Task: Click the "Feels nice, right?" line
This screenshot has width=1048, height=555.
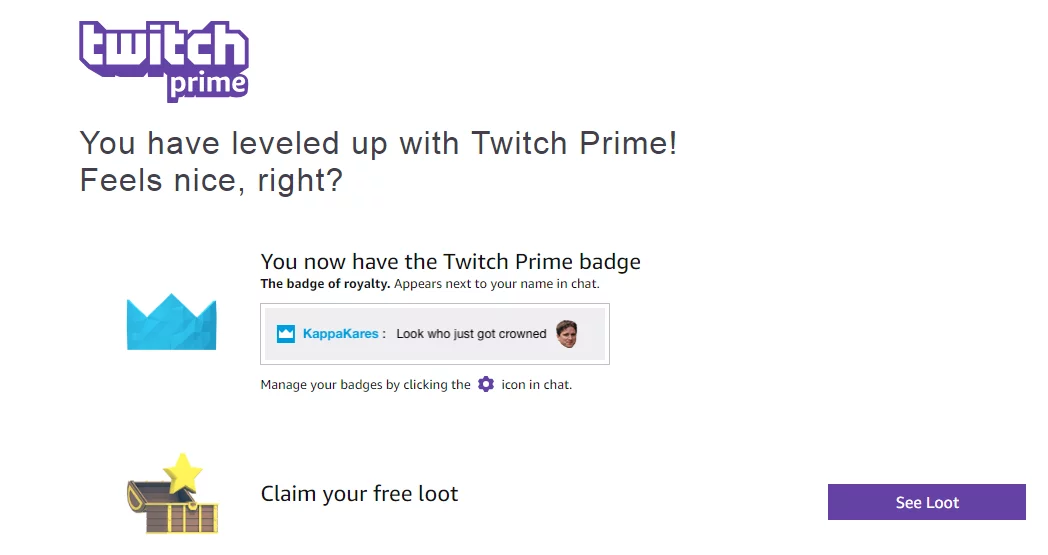Action: [210, 181]
